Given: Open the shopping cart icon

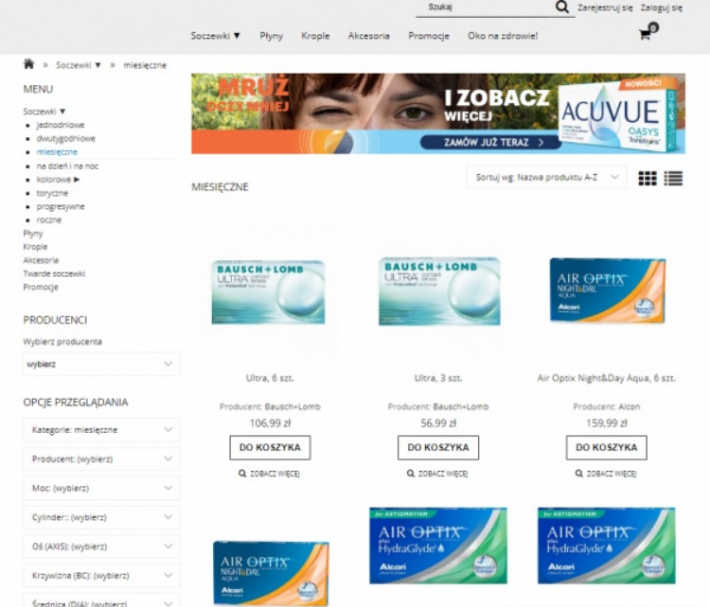Looking at the screenshot, I should pyautogui.click(x=646, y=34).
